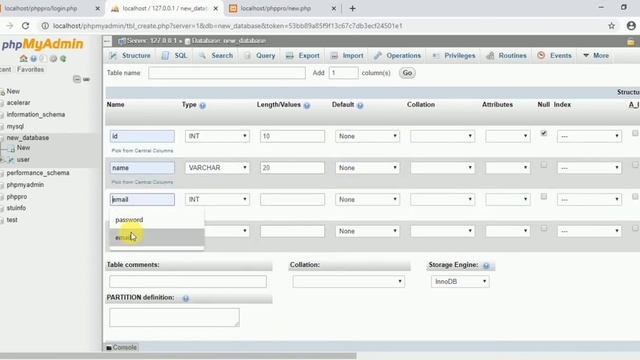Open Collation dropdown for name column

coord(442,168)
